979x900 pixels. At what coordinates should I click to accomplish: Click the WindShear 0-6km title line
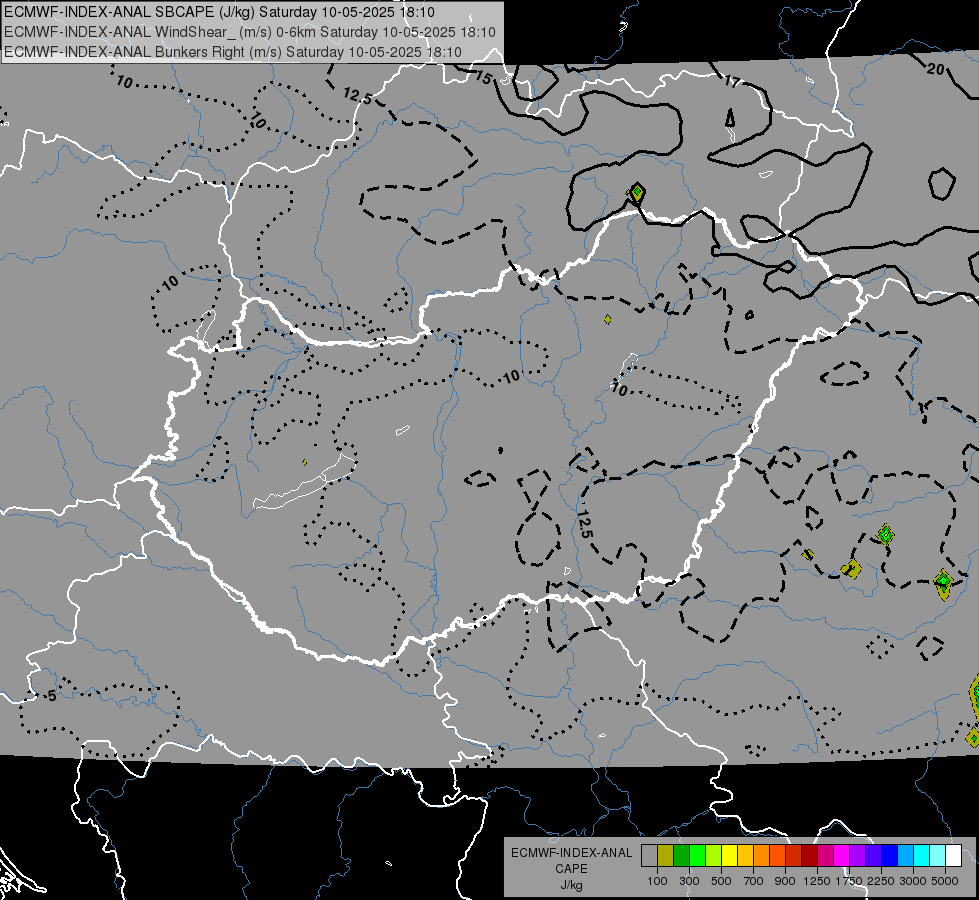point(250,32)
